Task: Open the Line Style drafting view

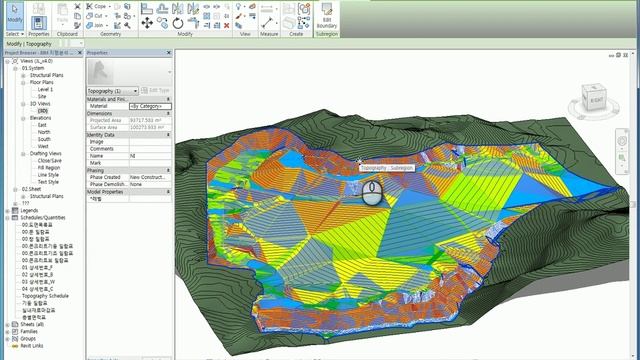Action: click(x=48, y=175)
